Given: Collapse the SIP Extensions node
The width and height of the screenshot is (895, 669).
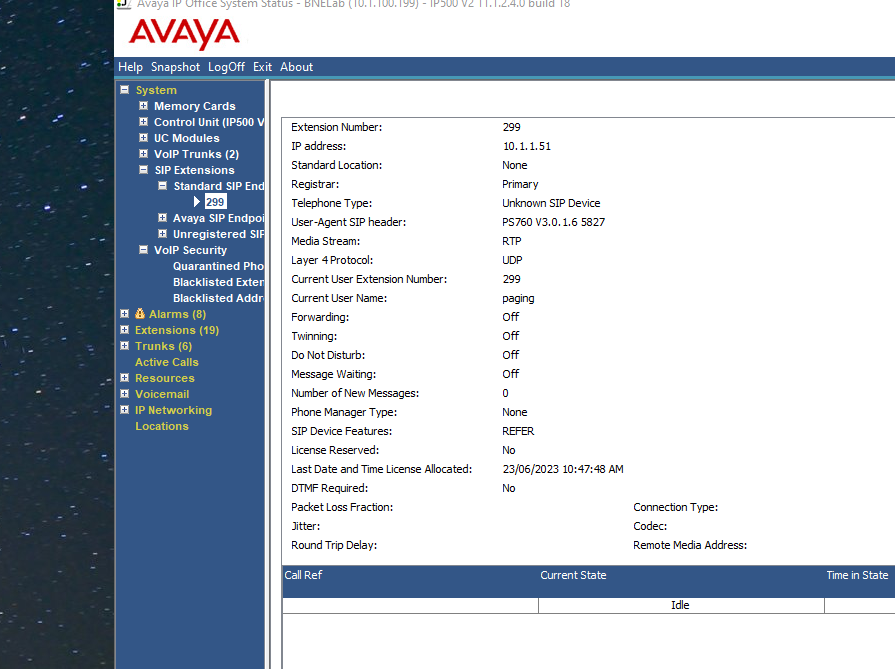Looking at the screenshot, I should 143,170.
